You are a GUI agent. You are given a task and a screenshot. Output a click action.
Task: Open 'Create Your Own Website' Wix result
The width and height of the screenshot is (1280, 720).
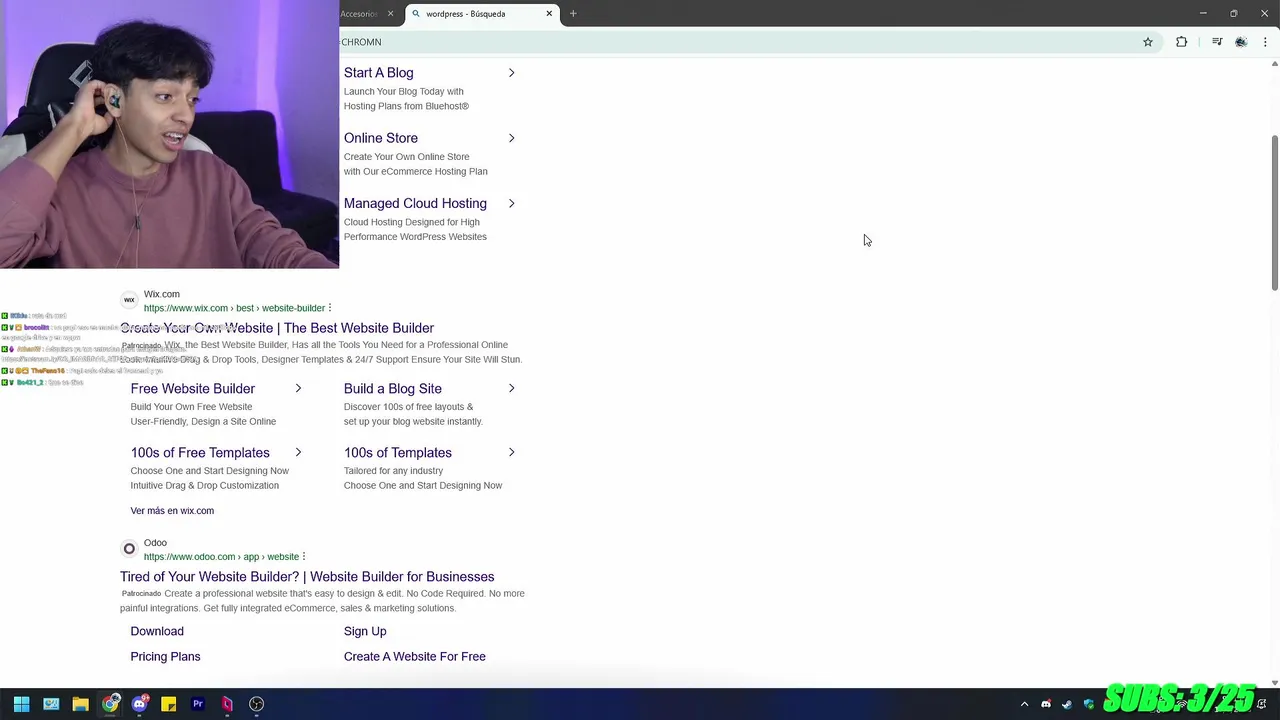click(277, 328)
